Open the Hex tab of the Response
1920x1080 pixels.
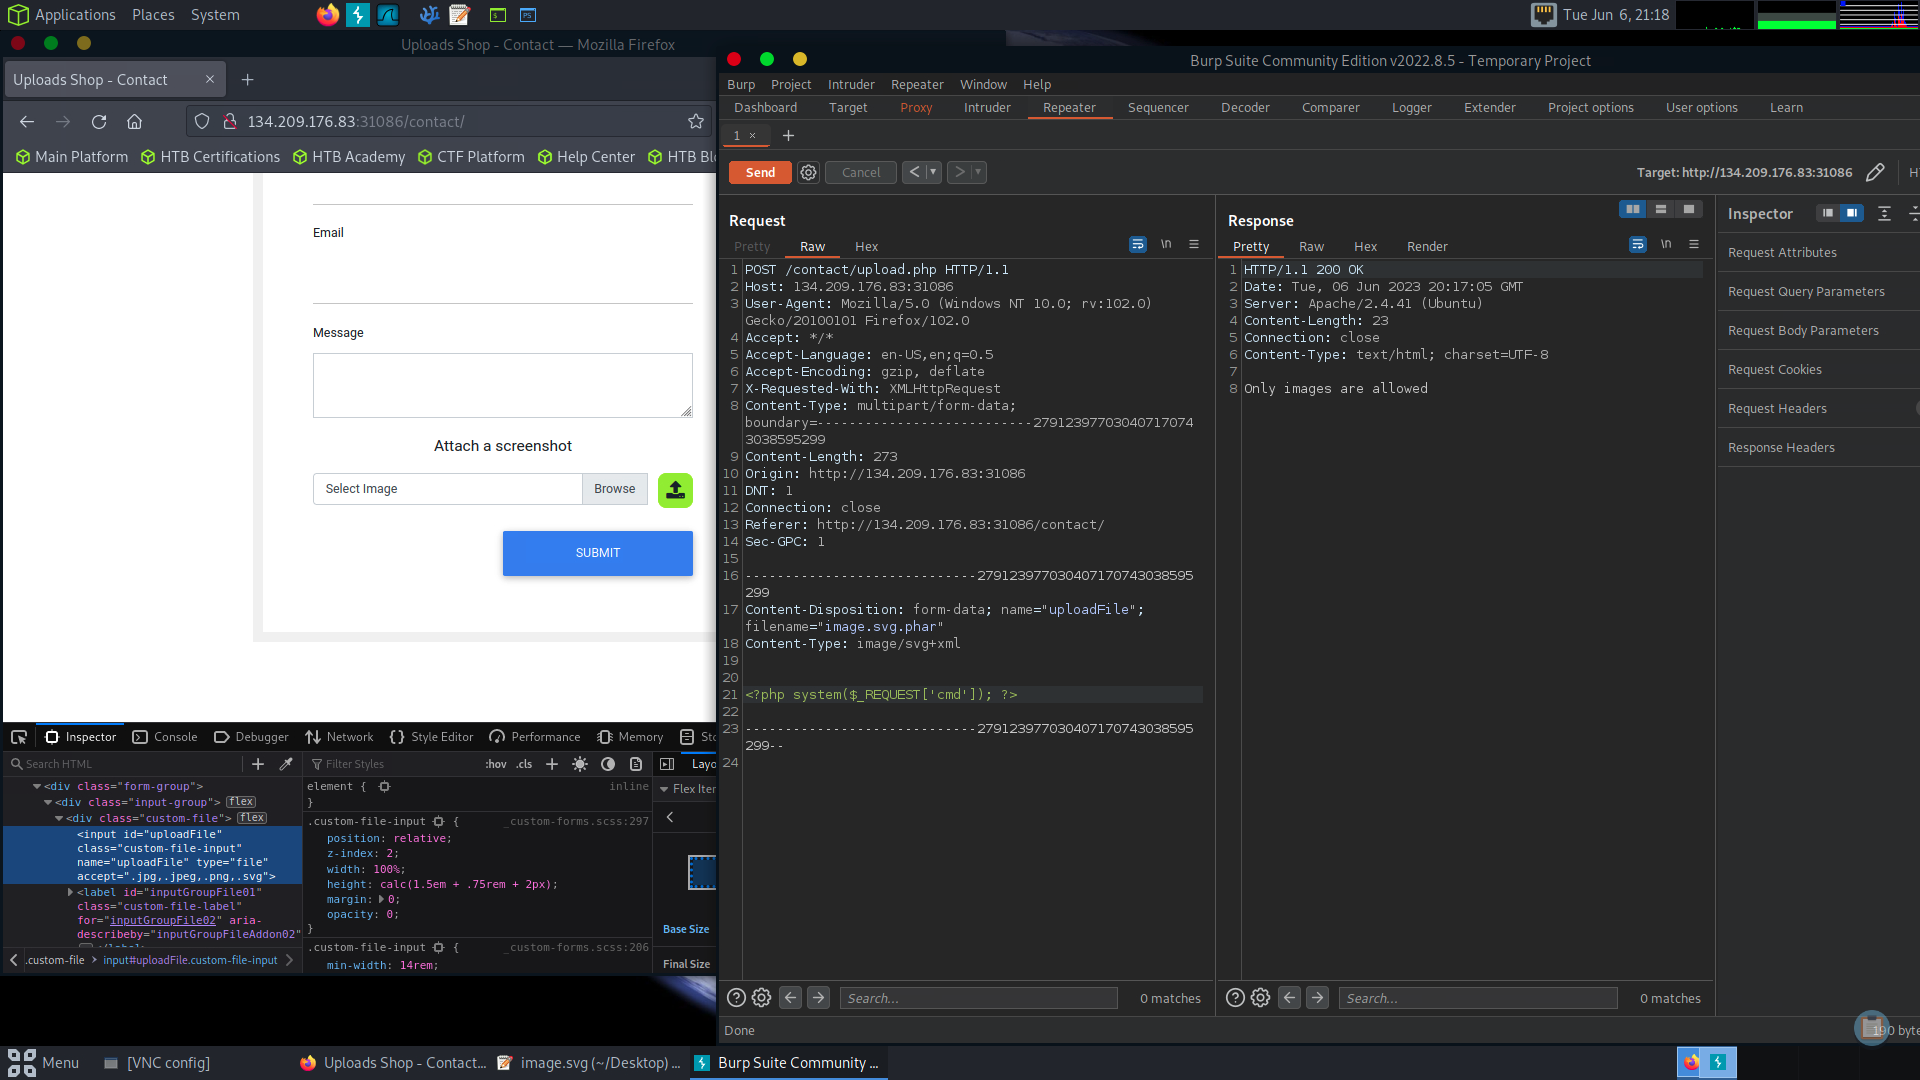[x=1365, y=246]
